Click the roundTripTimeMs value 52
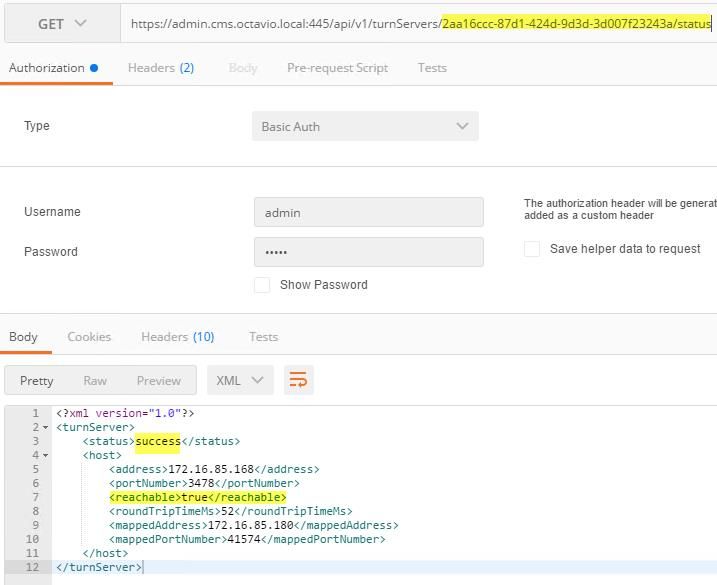Viewport: 717px width, 585px height. click(227, 511)
